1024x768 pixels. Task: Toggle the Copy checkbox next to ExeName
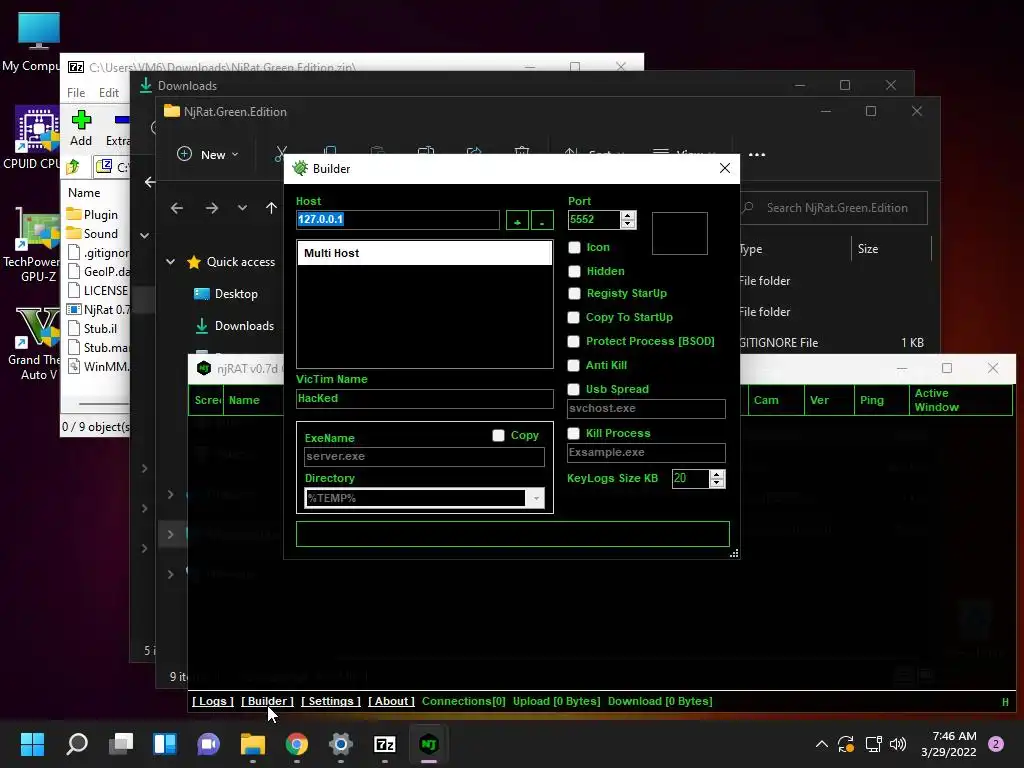pyautogui.click(x=498, y=435)
